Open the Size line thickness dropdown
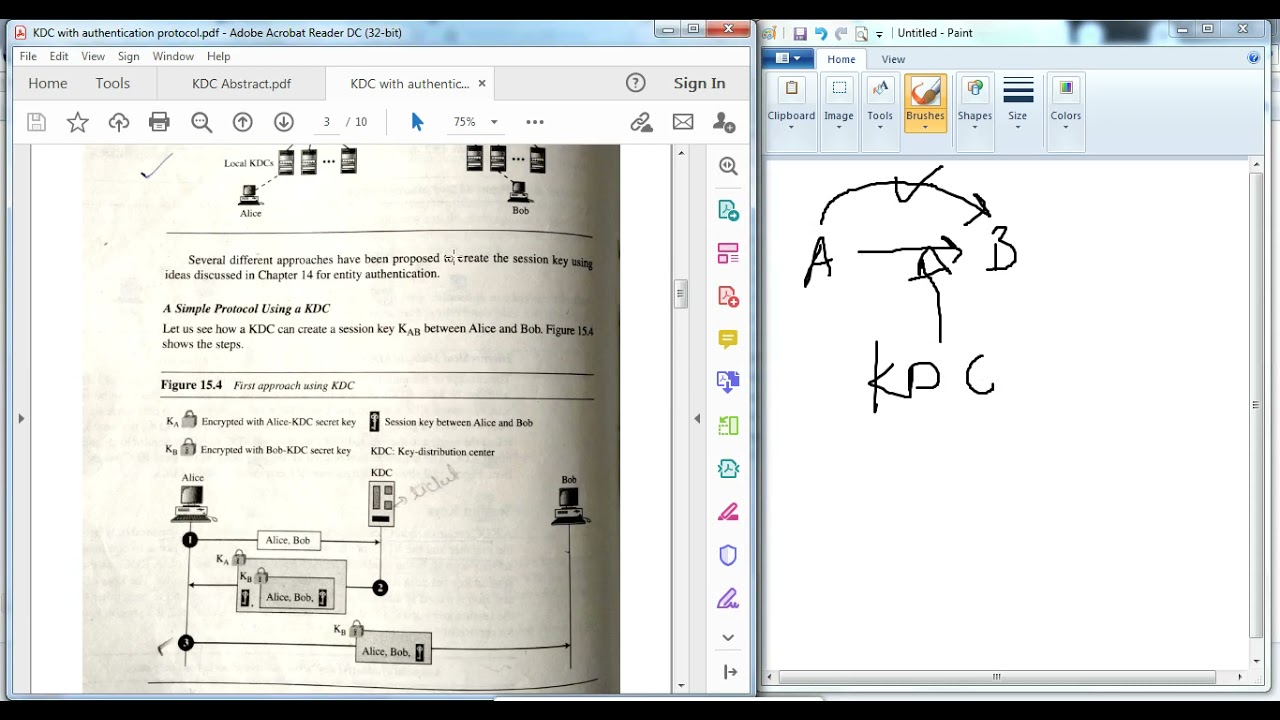This screenshot has height=720, width=1280. pyautogui.click(x=1017, y=102)
